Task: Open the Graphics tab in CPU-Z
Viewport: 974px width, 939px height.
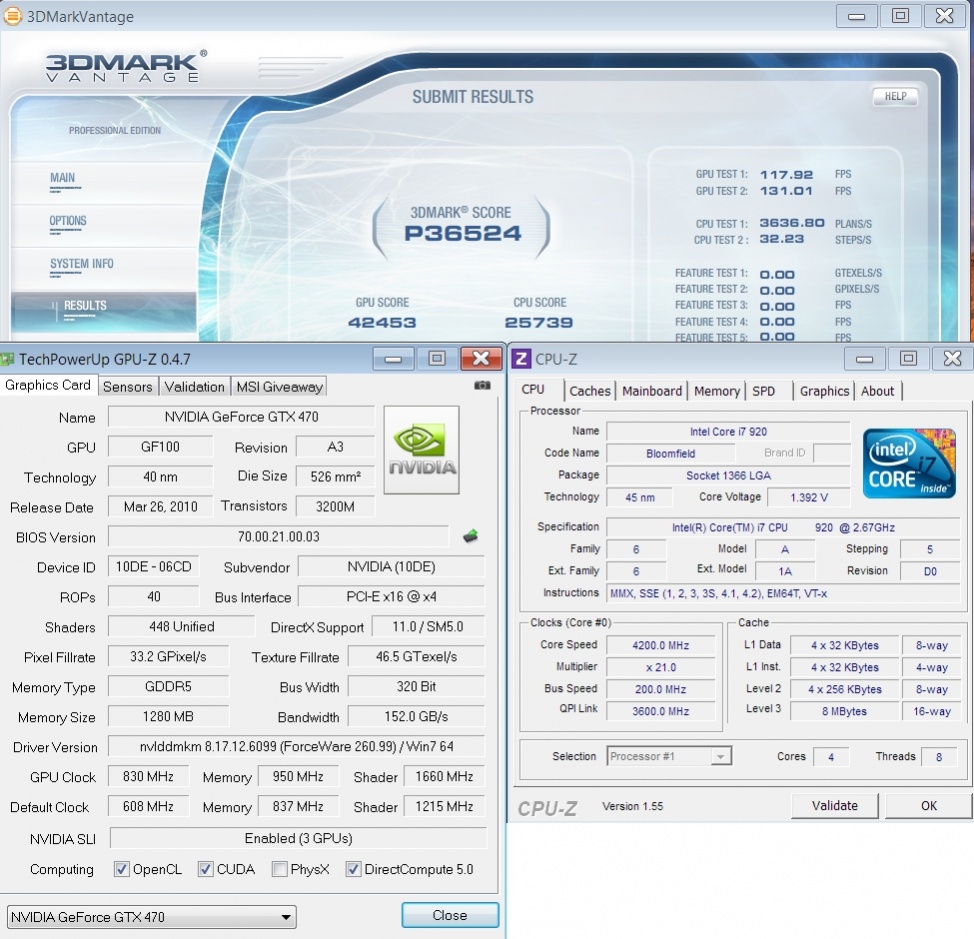Action: coord(824,391)
